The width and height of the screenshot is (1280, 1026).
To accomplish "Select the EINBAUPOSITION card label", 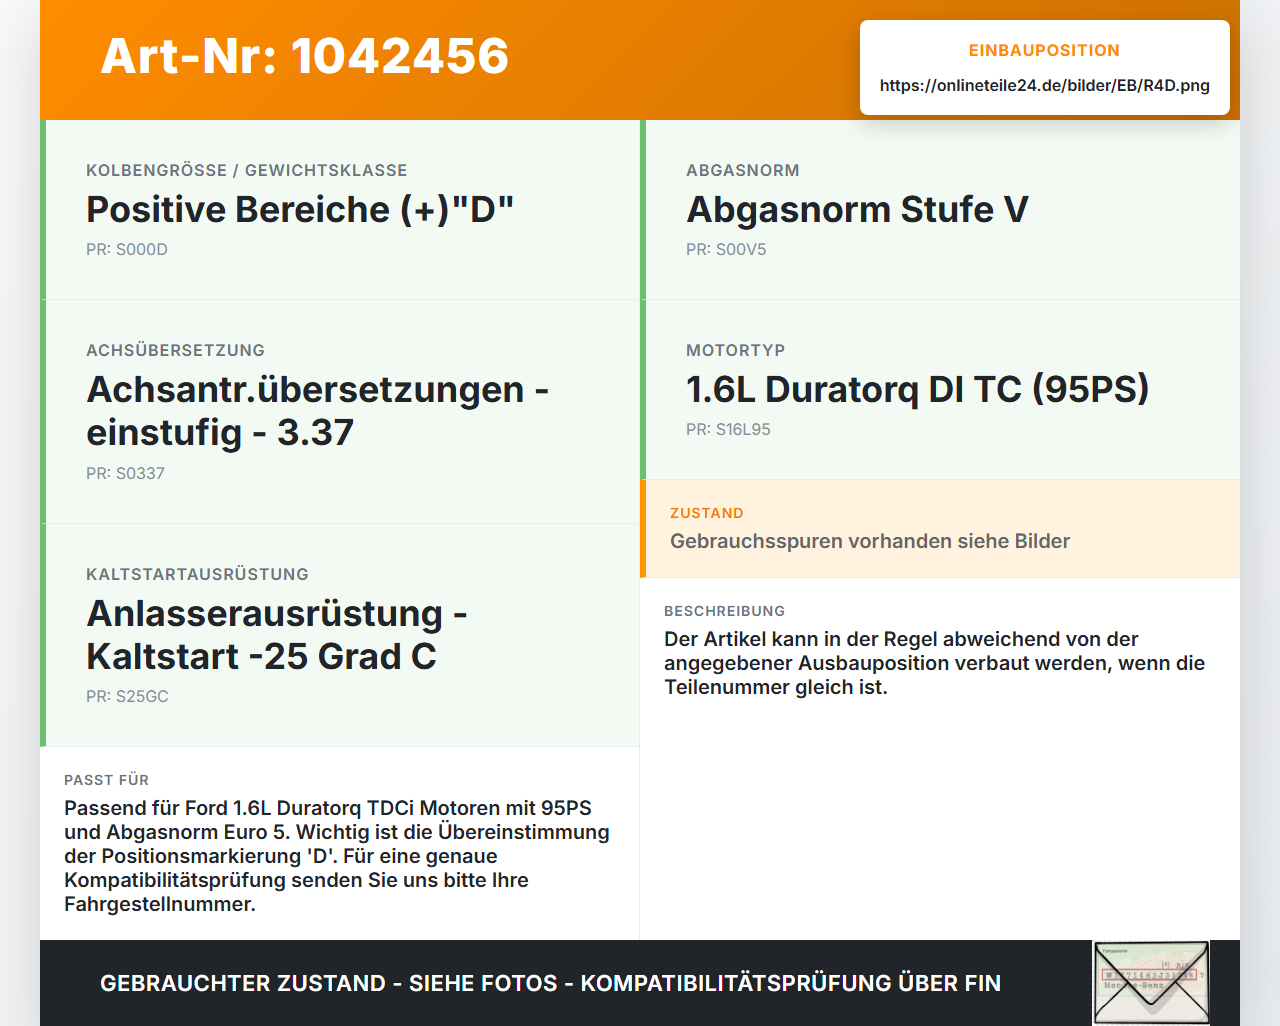I will click(x=1044, y=50).
